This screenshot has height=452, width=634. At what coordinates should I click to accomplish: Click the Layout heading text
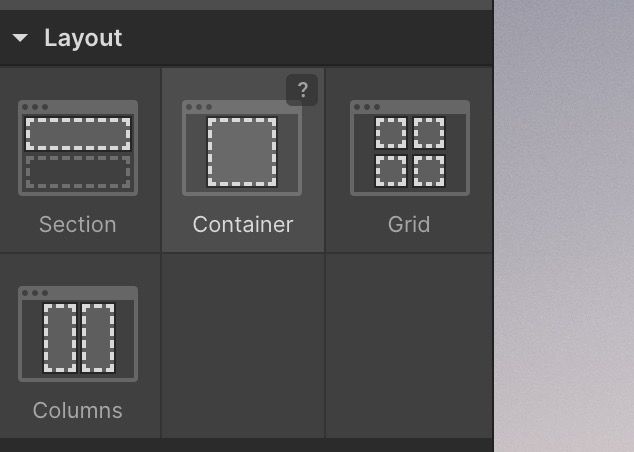tap(83, 38)
